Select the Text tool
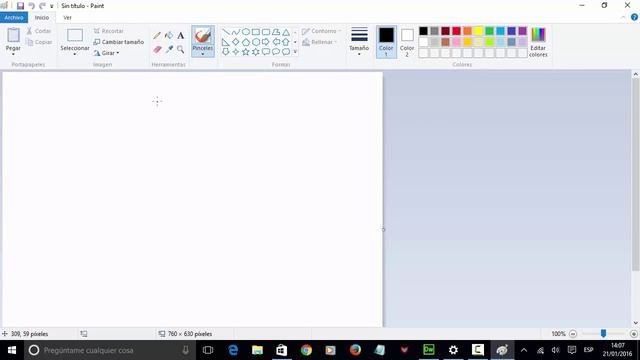Screen dimensions: 640x360 (x=180, y=36)
